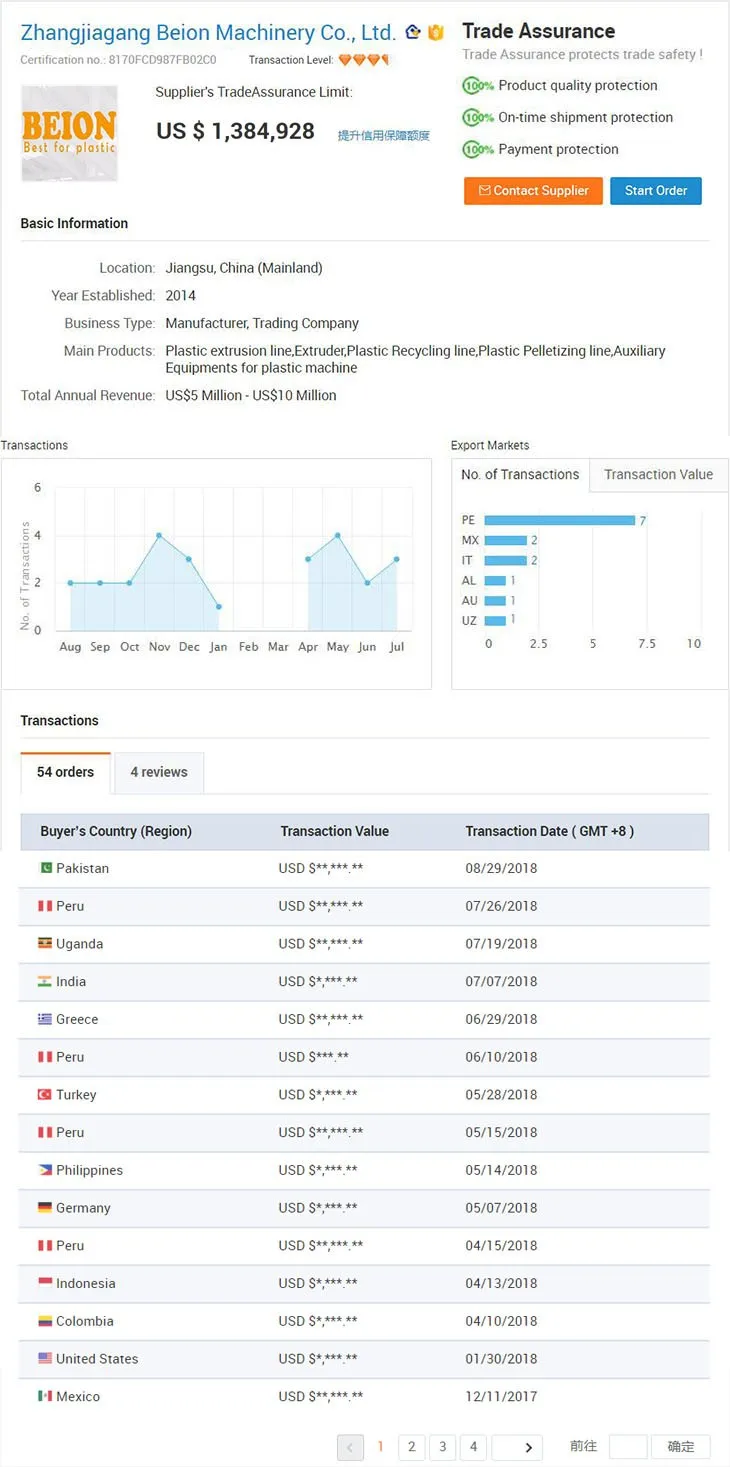
Task: Click the Turkey flag icon
Action: coord(45,1094)
